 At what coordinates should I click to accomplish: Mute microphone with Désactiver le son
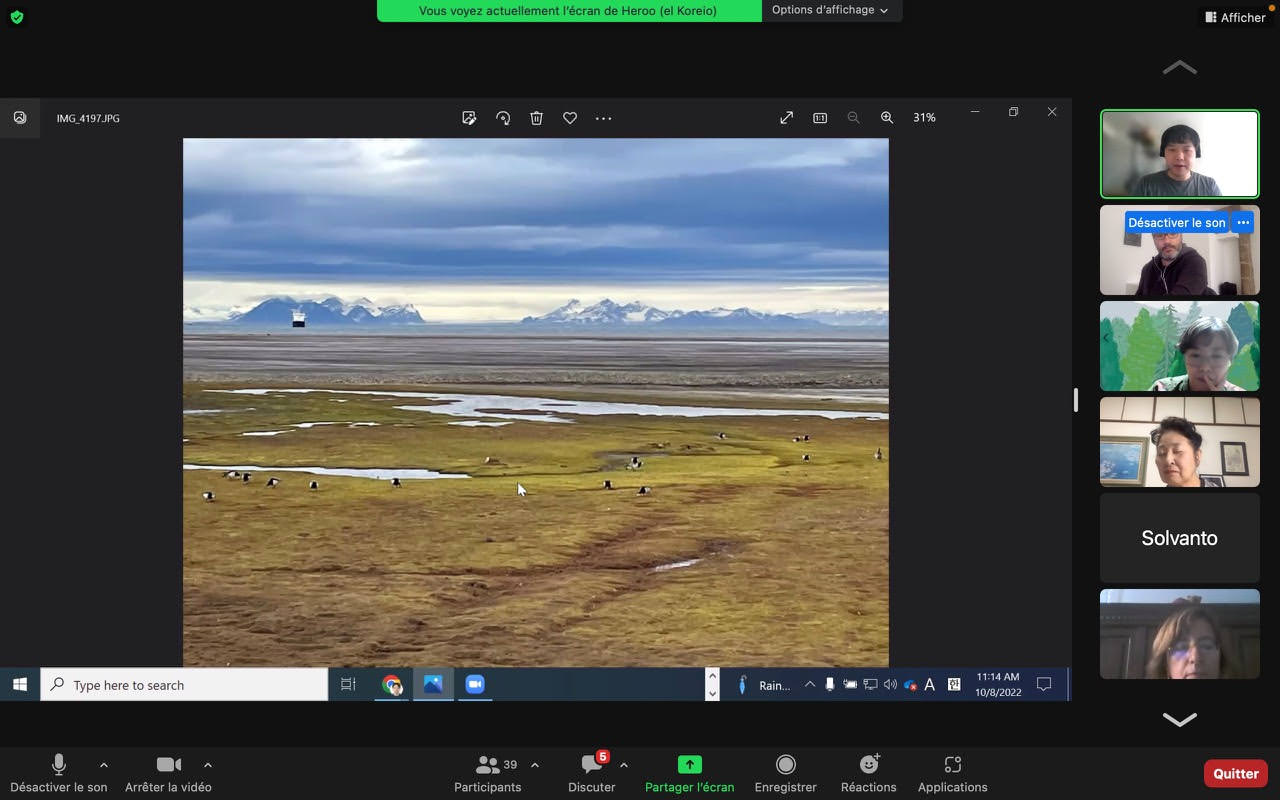[x=59, y=773]
